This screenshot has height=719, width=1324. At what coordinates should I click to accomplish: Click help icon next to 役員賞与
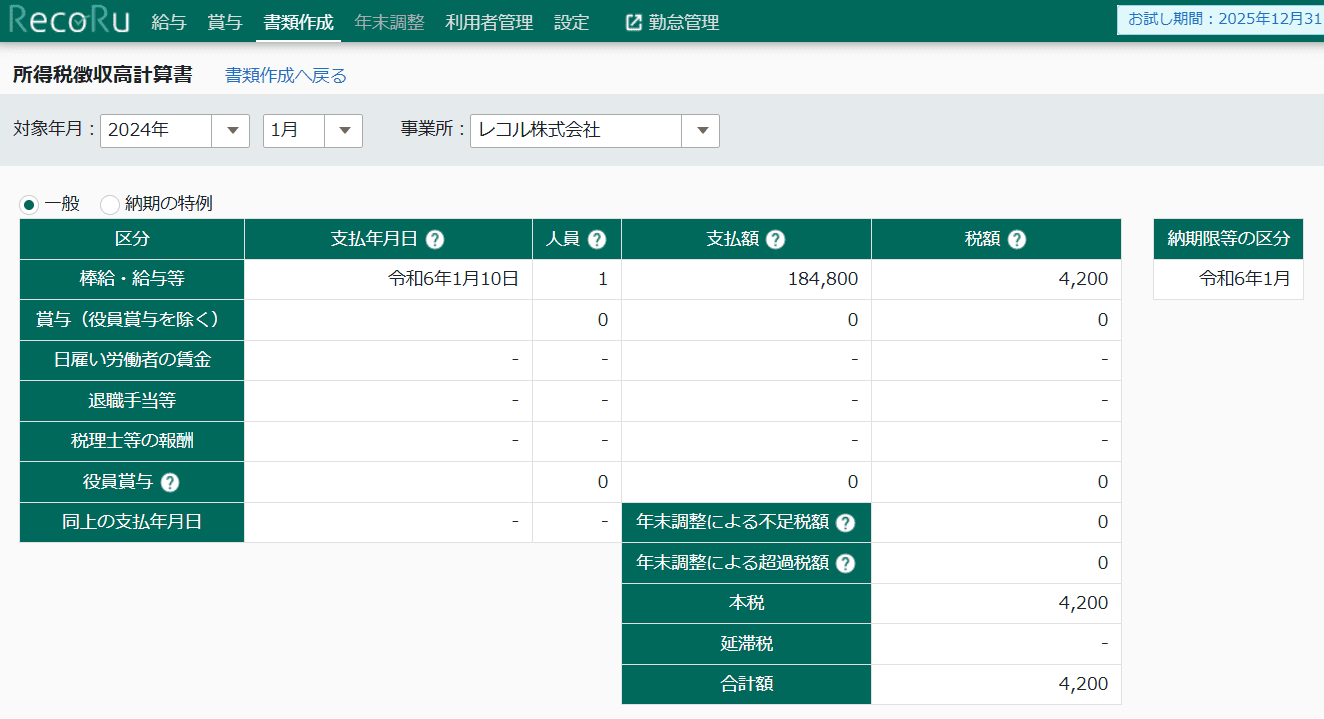point(170,482)
